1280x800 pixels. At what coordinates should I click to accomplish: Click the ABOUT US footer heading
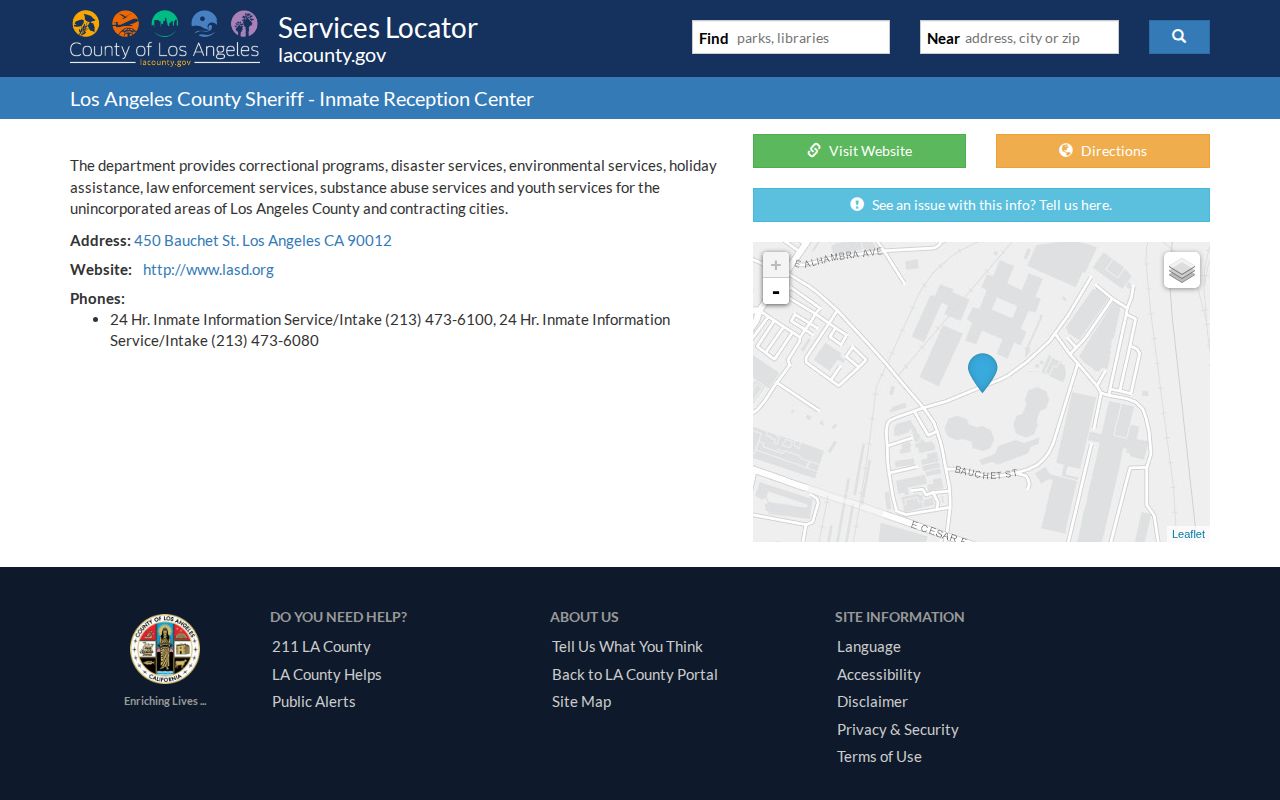(584, 617)
